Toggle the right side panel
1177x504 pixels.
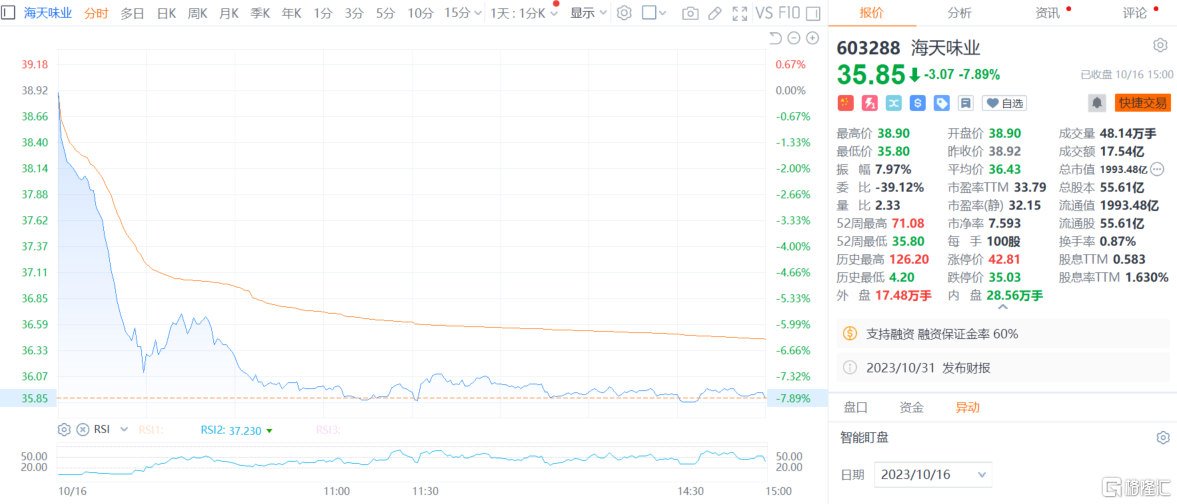(814, 13)
